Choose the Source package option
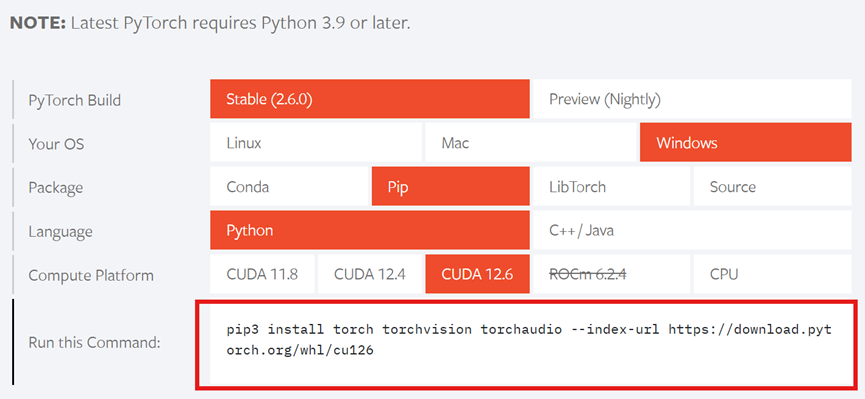Viewport: 865px width, 399px height. [x=772, y=187]
